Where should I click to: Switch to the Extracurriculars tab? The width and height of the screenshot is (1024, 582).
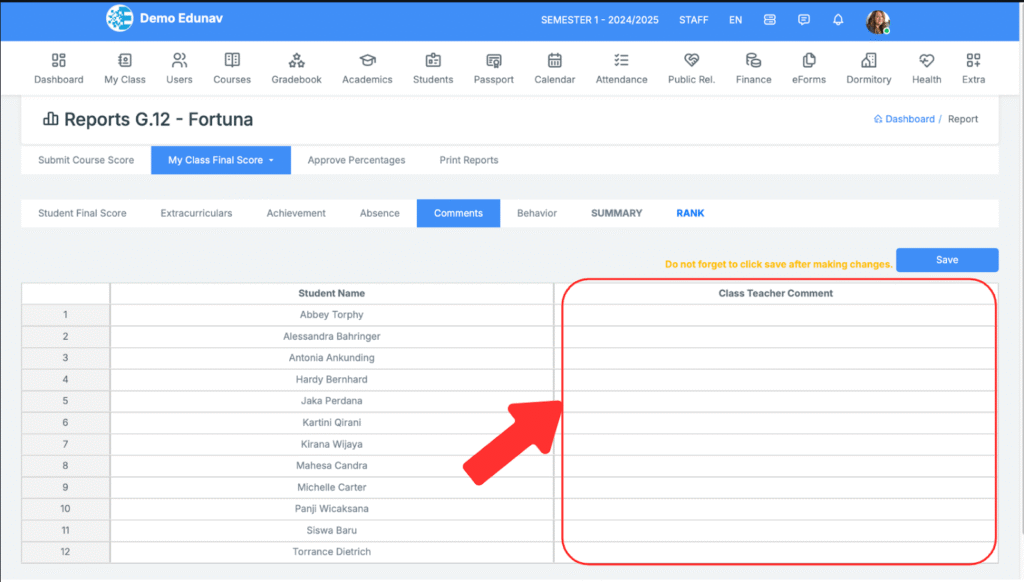pos(196,213)
